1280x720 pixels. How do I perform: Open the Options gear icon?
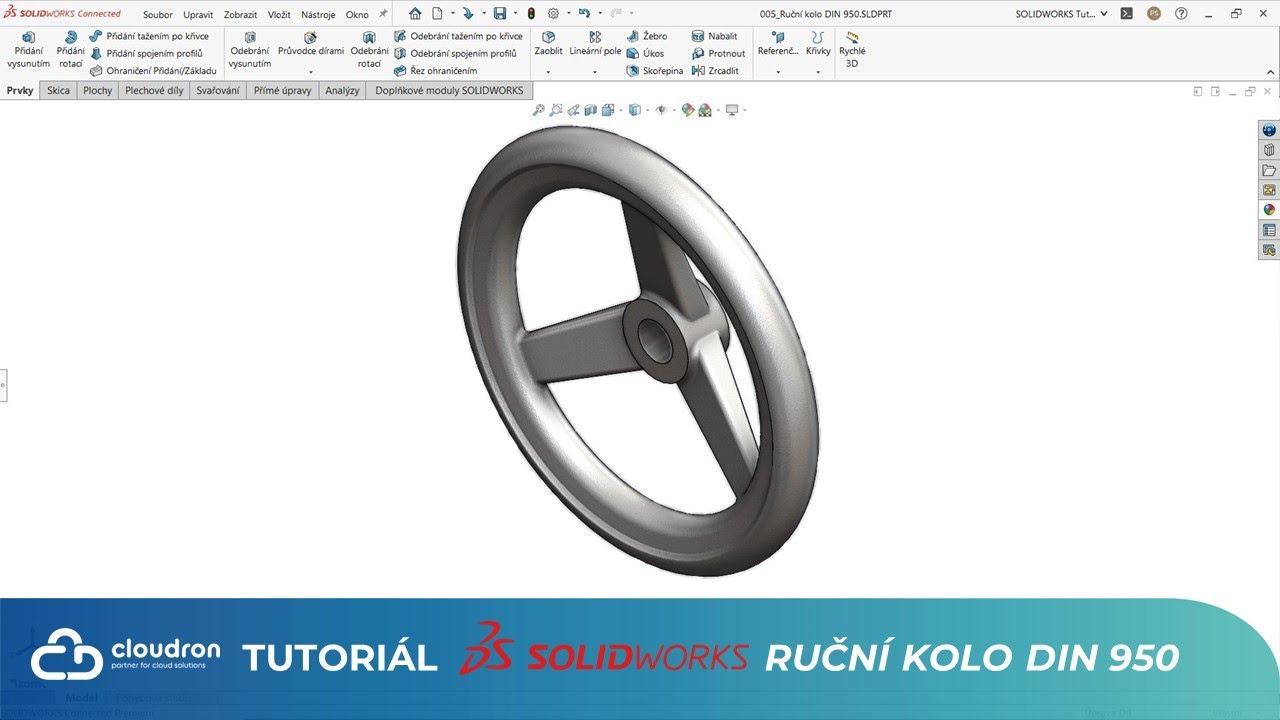tap(553, 14)
